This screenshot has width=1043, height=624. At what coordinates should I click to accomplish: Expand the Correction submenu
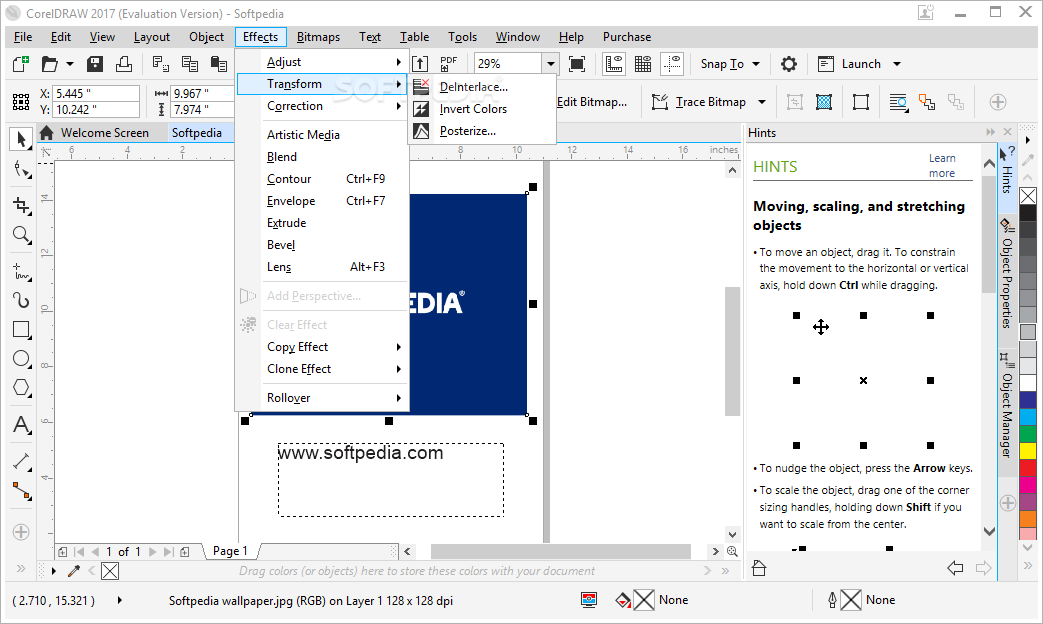322,106
